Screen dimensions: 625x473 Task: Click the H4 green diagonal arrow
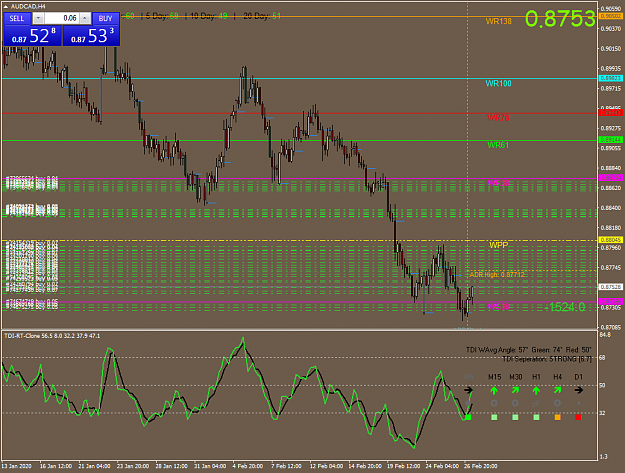558,390
